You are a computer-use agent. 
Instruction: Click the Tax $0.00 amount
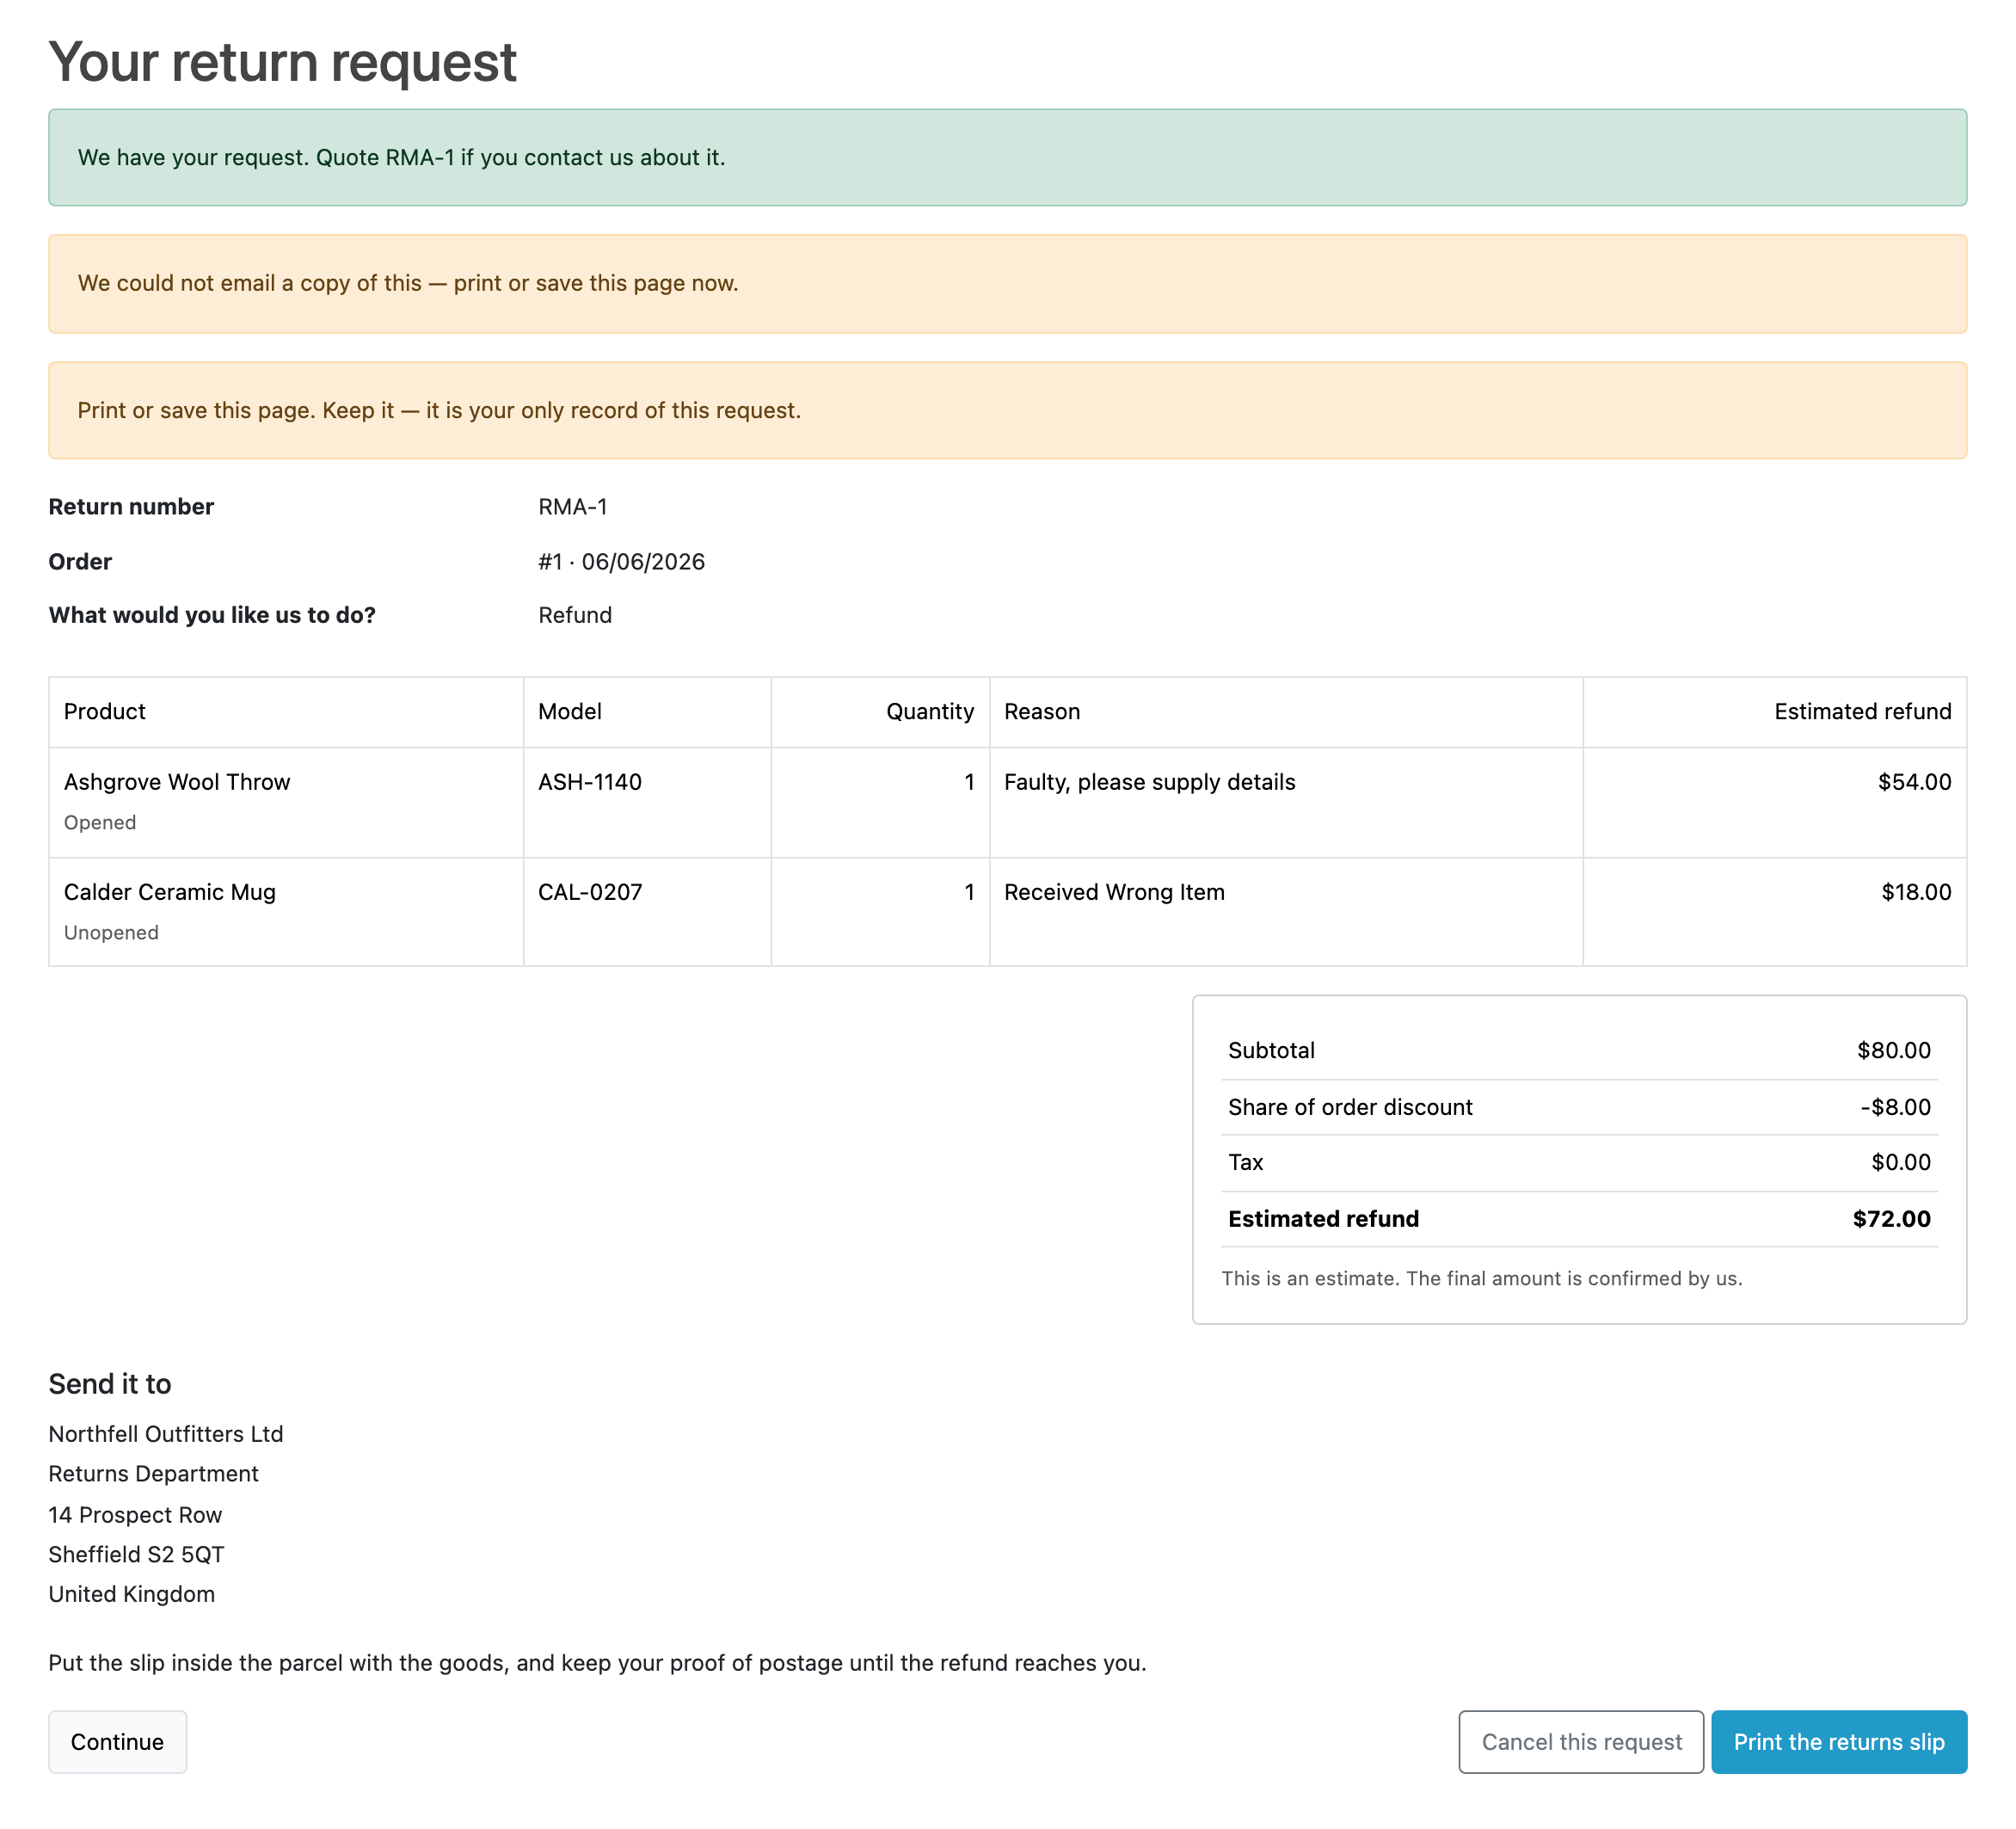[x=1900, y=1162]
